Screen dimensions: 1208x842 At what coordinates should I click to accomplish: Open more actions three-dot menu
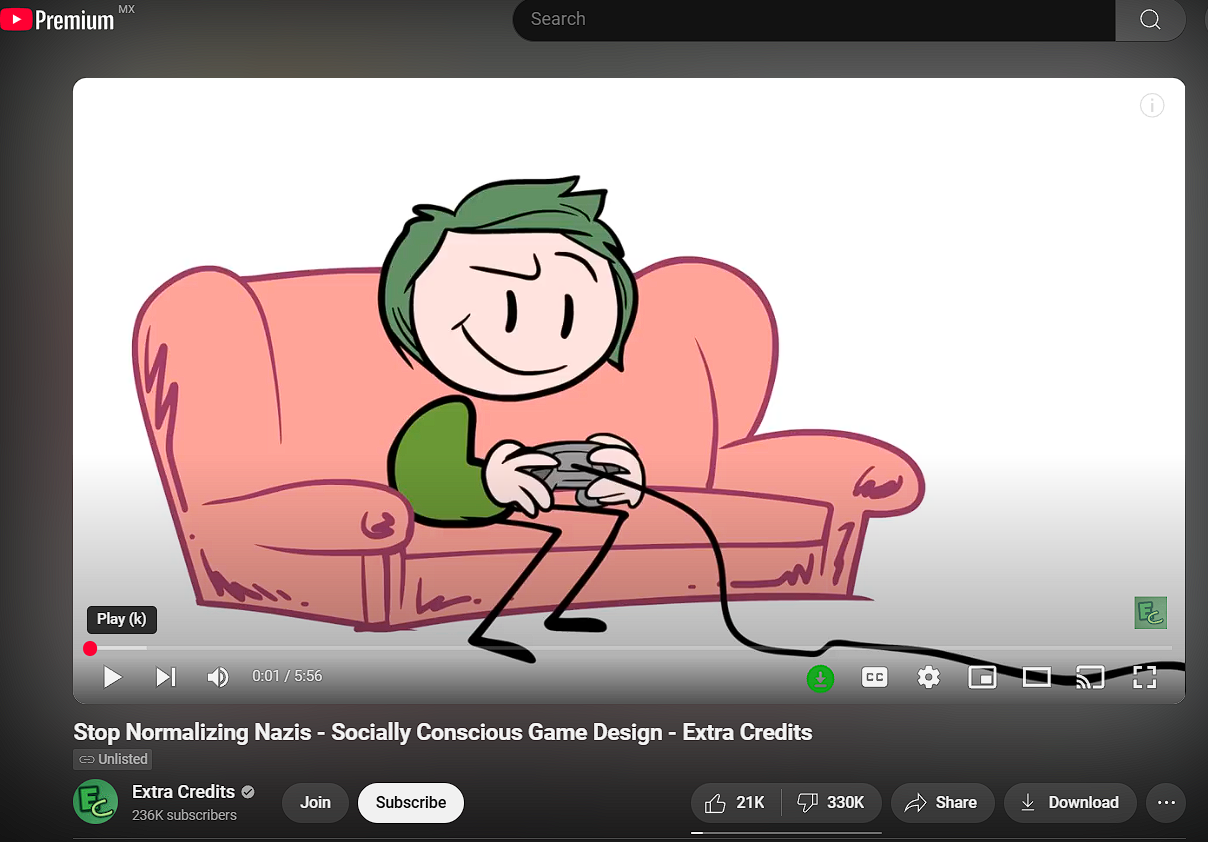coord(1166,802)
